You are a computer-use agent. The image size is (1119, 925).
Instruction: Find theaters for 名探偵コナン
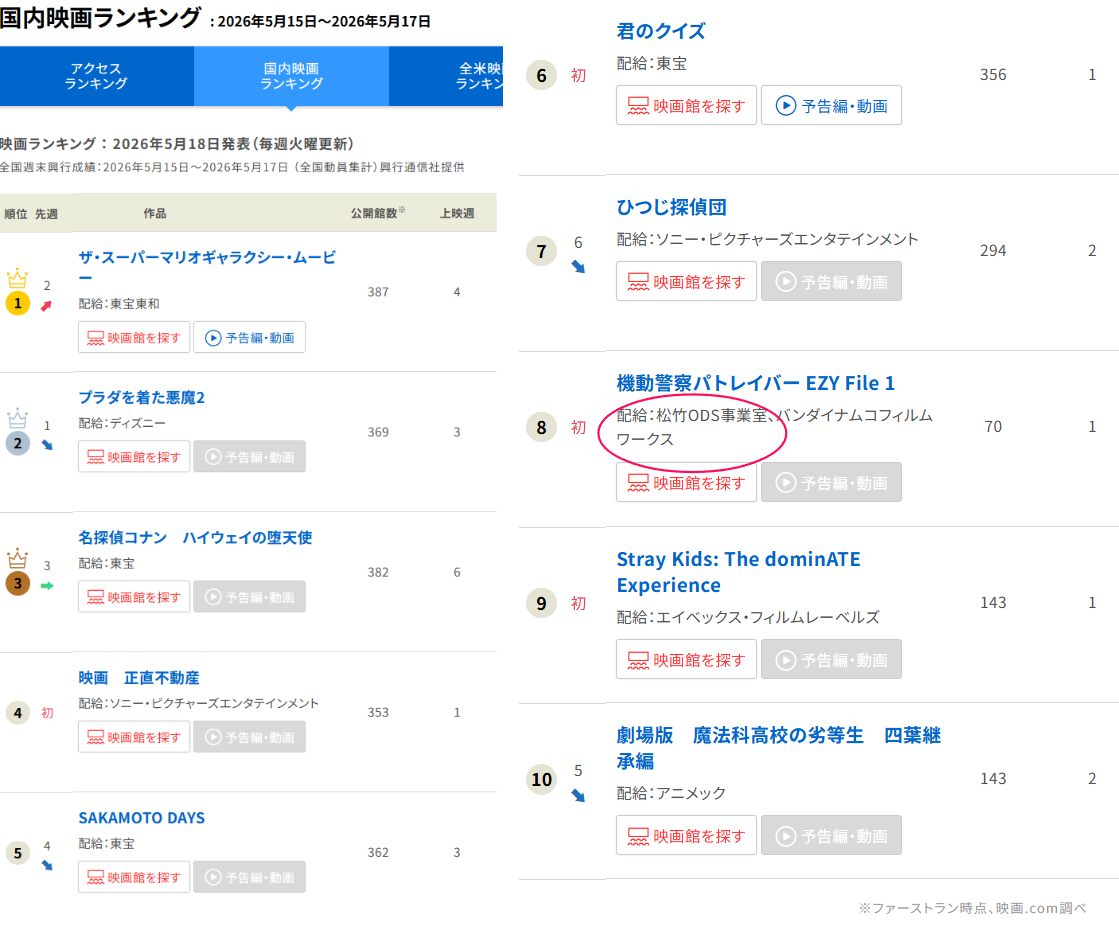coord(134,597)
